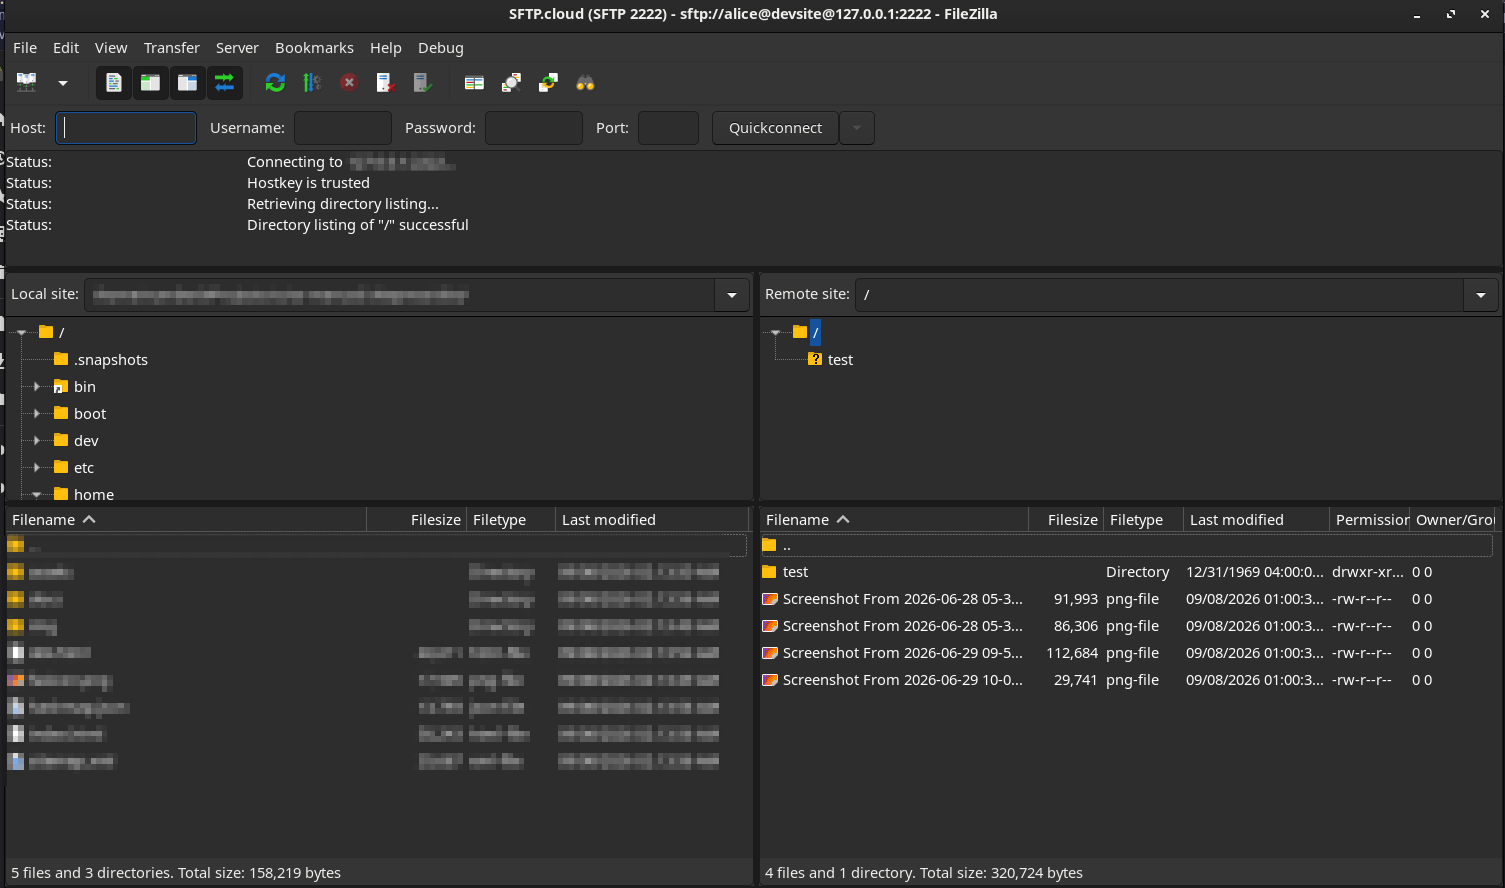
Task: Select Screenshot From 2026-06-29 09-5 file
Action: (1127, 653)
